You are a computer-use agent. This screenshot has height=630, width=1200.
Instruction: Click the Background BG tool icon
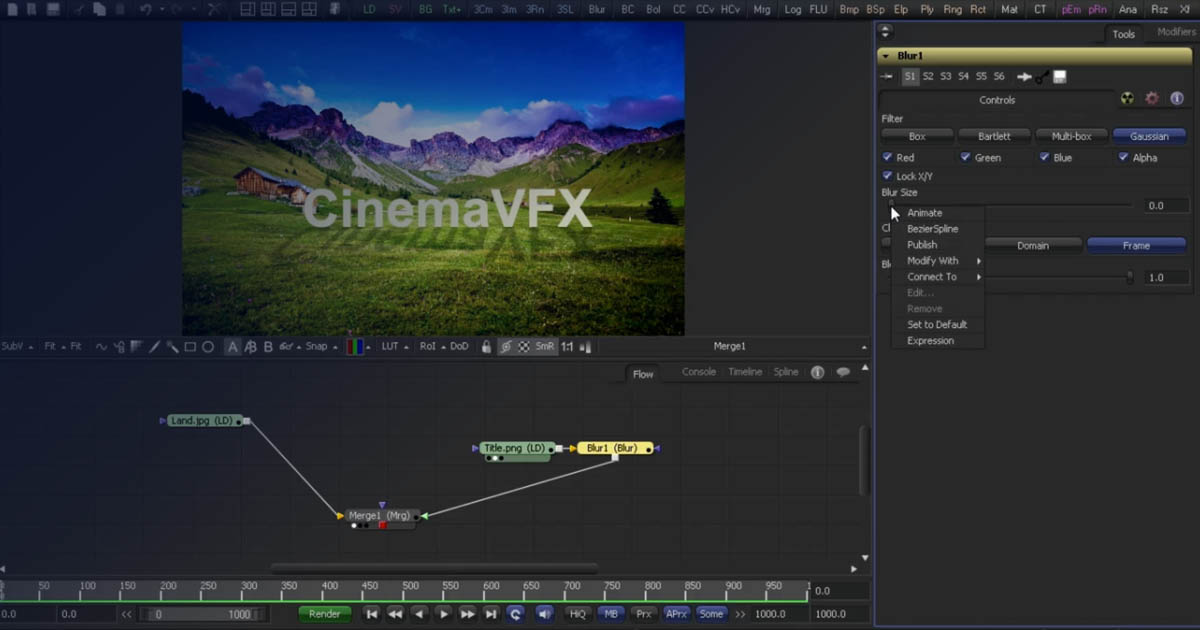[426, 9]
